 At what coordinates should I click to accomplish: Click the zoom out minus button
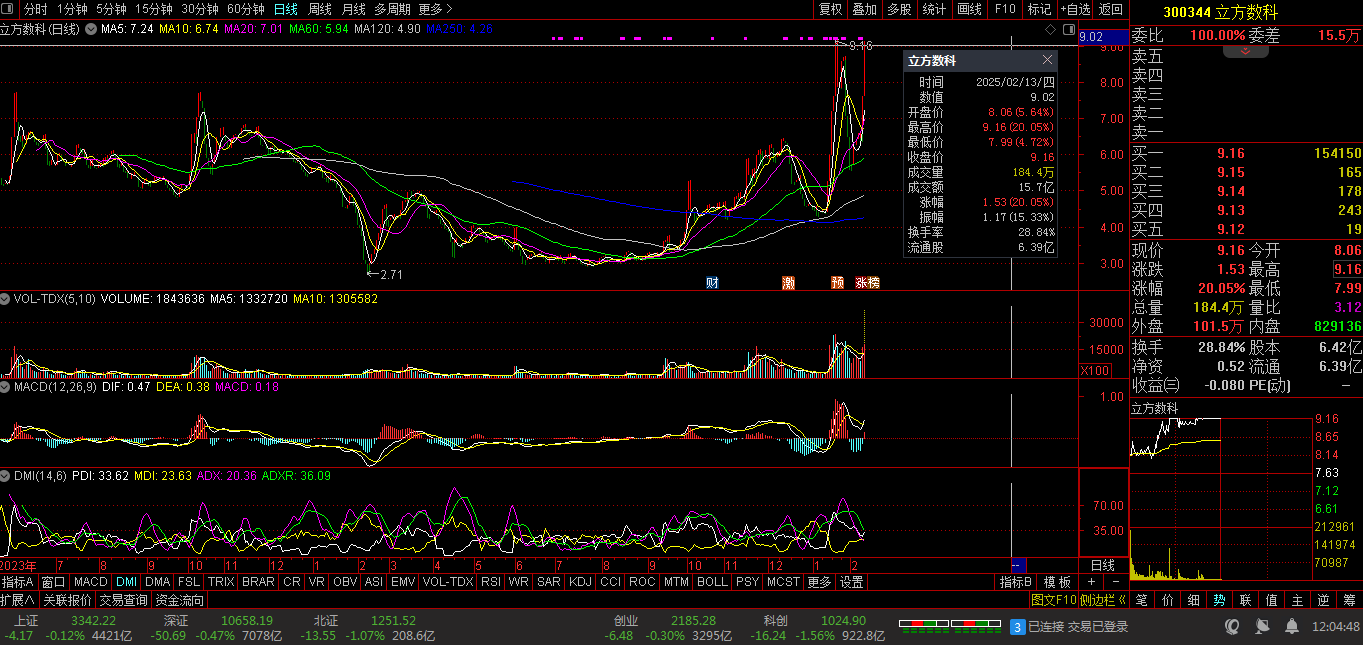pyautogui.click(x=1115, y=582)
